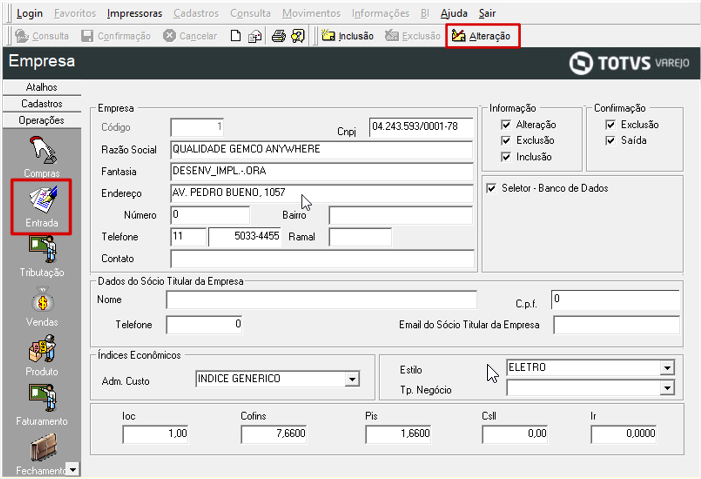Toggle Exclusão checkbox under Confirmação
This screenshot has width=701, height=479.
[x=610, y=125]
